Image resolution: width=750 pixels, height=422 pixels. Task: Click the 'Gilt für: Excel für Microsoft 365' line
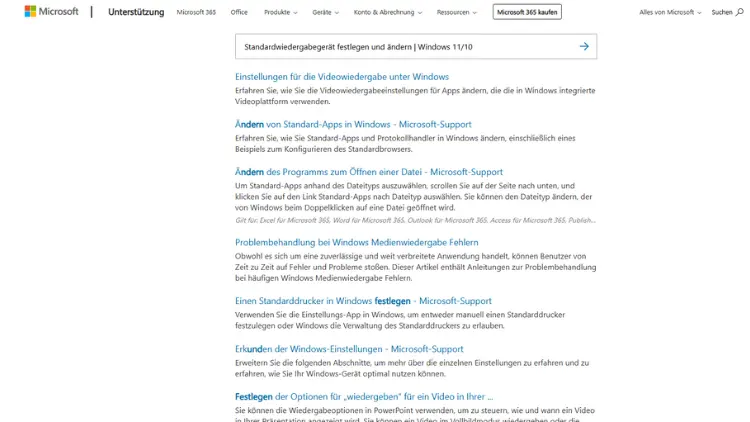pos(415,221)
